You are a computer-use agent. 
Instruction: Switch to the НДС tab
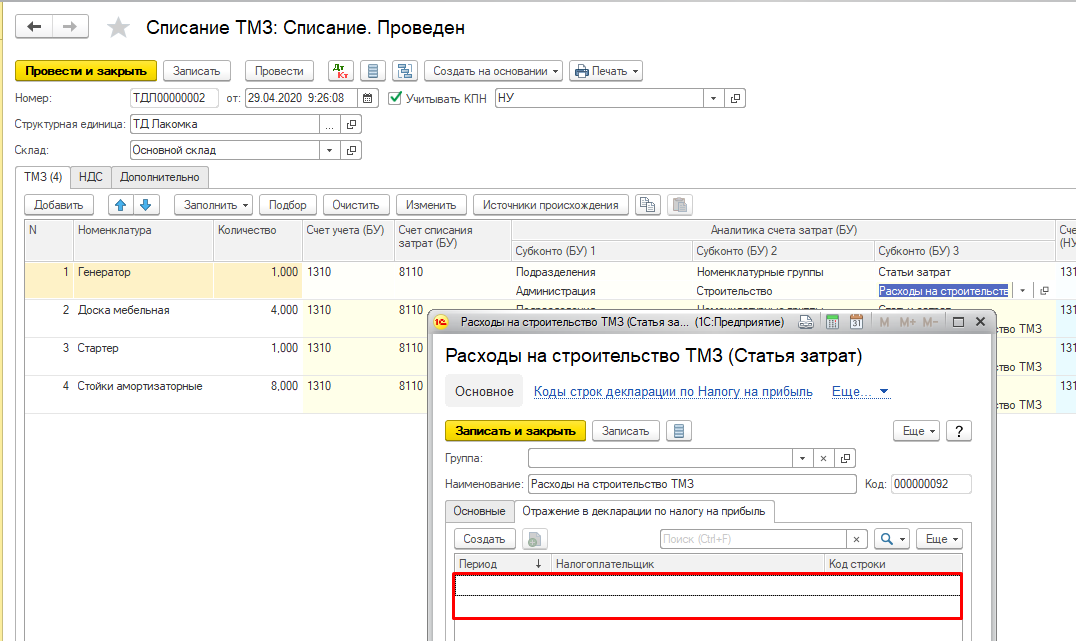pyautogui.click(x=91, y=177)
